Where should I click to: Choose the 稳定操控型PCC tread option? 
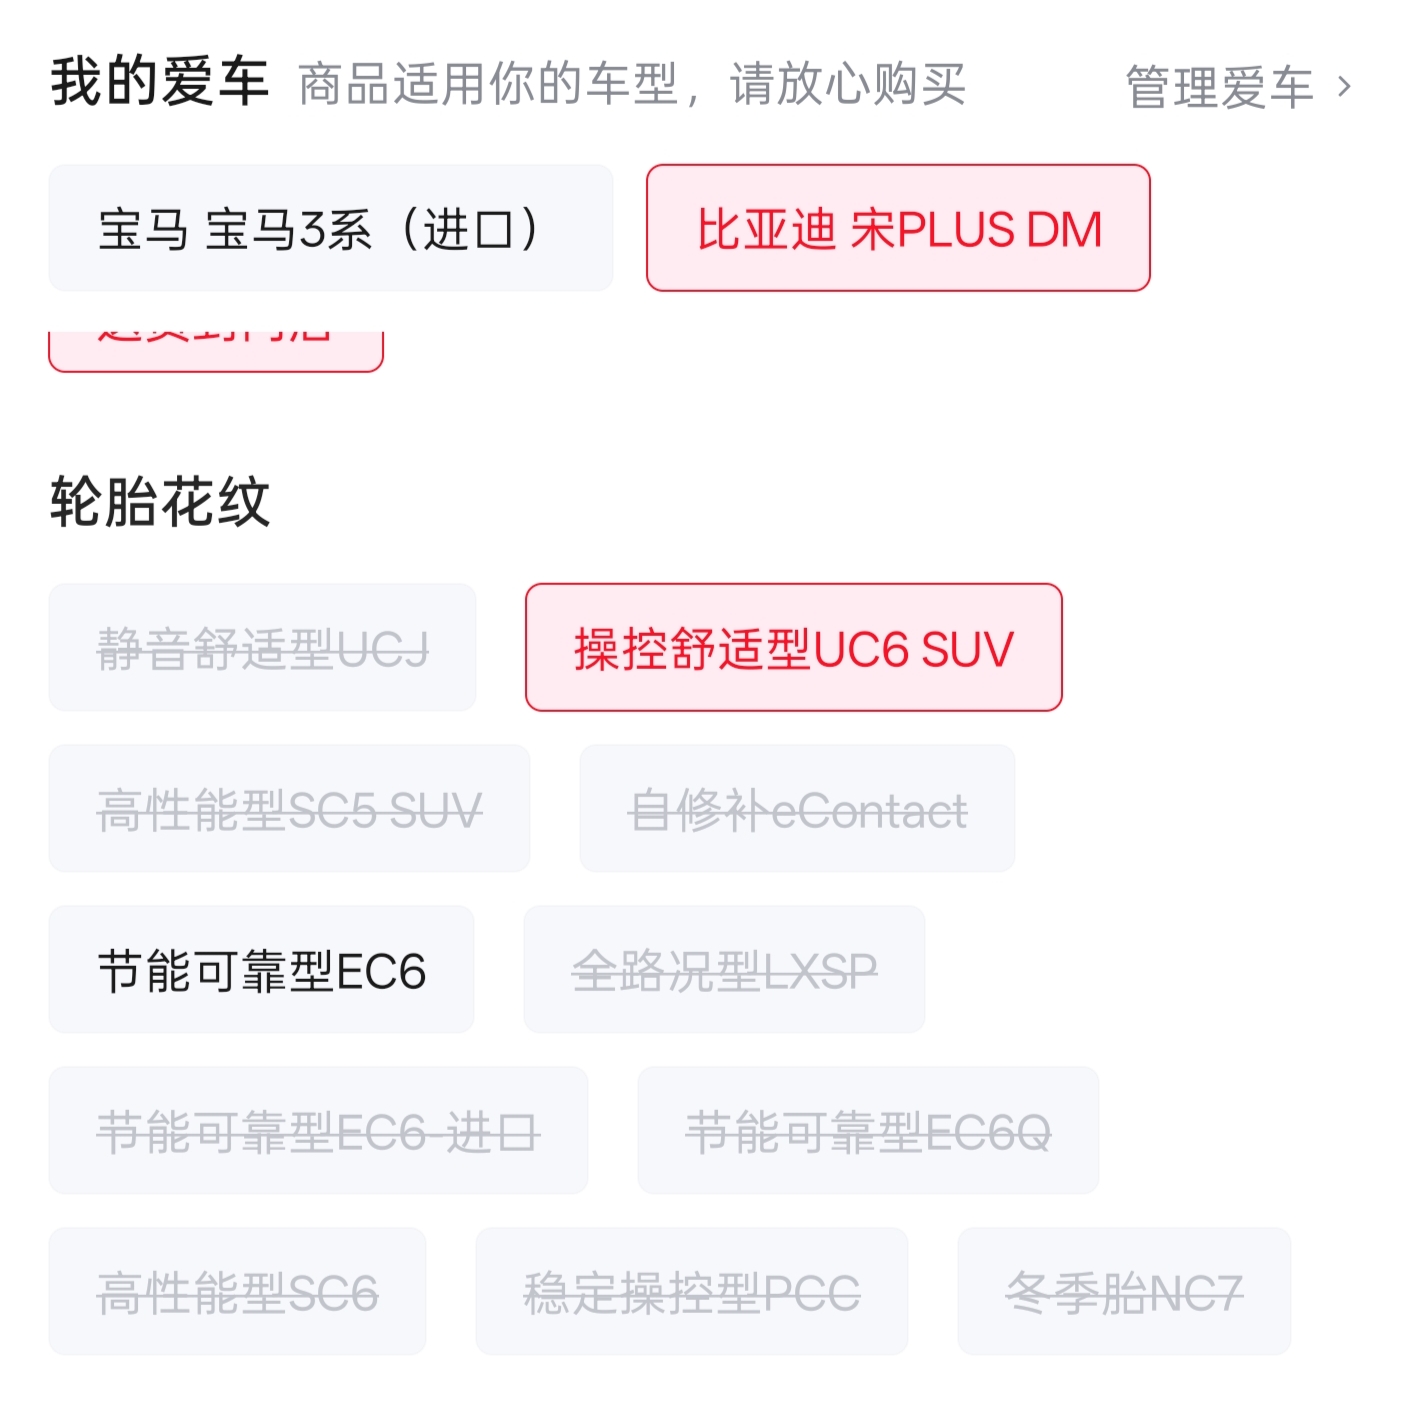[x=691, y=1292]
